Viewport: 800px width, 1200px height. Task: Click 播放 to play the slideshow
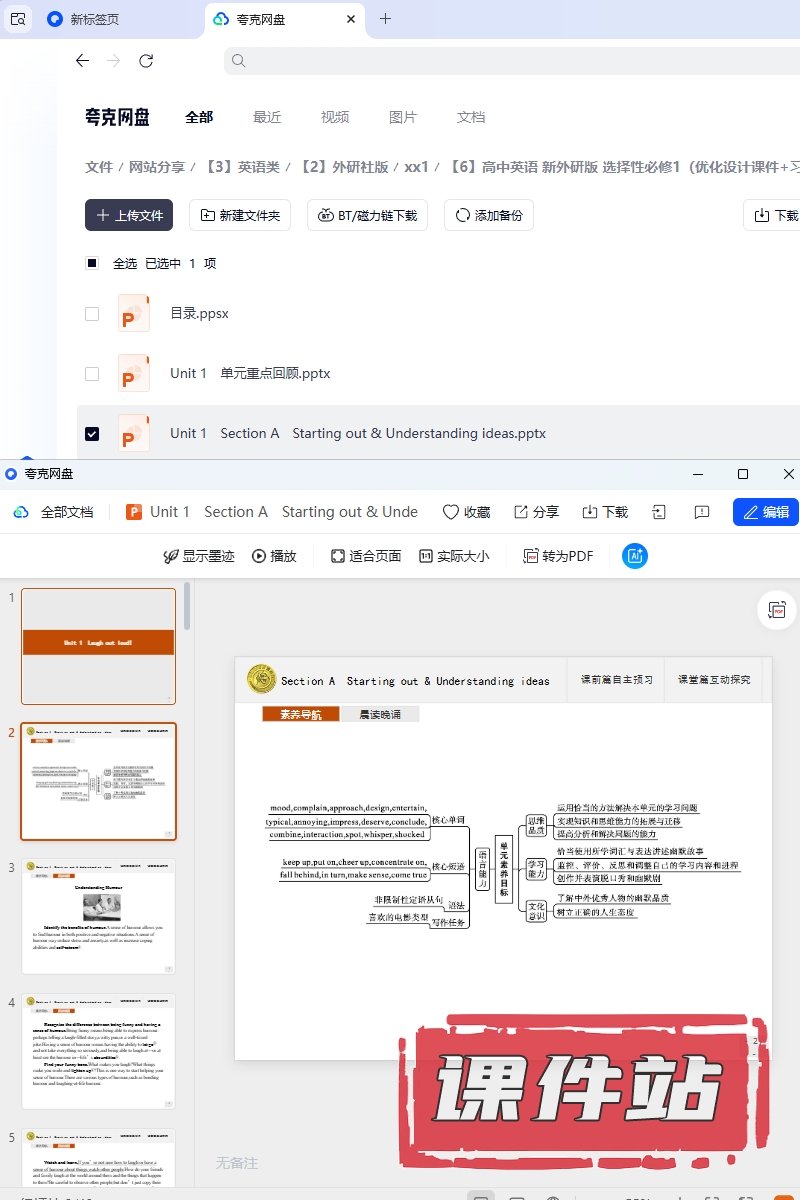click(274, 556)
